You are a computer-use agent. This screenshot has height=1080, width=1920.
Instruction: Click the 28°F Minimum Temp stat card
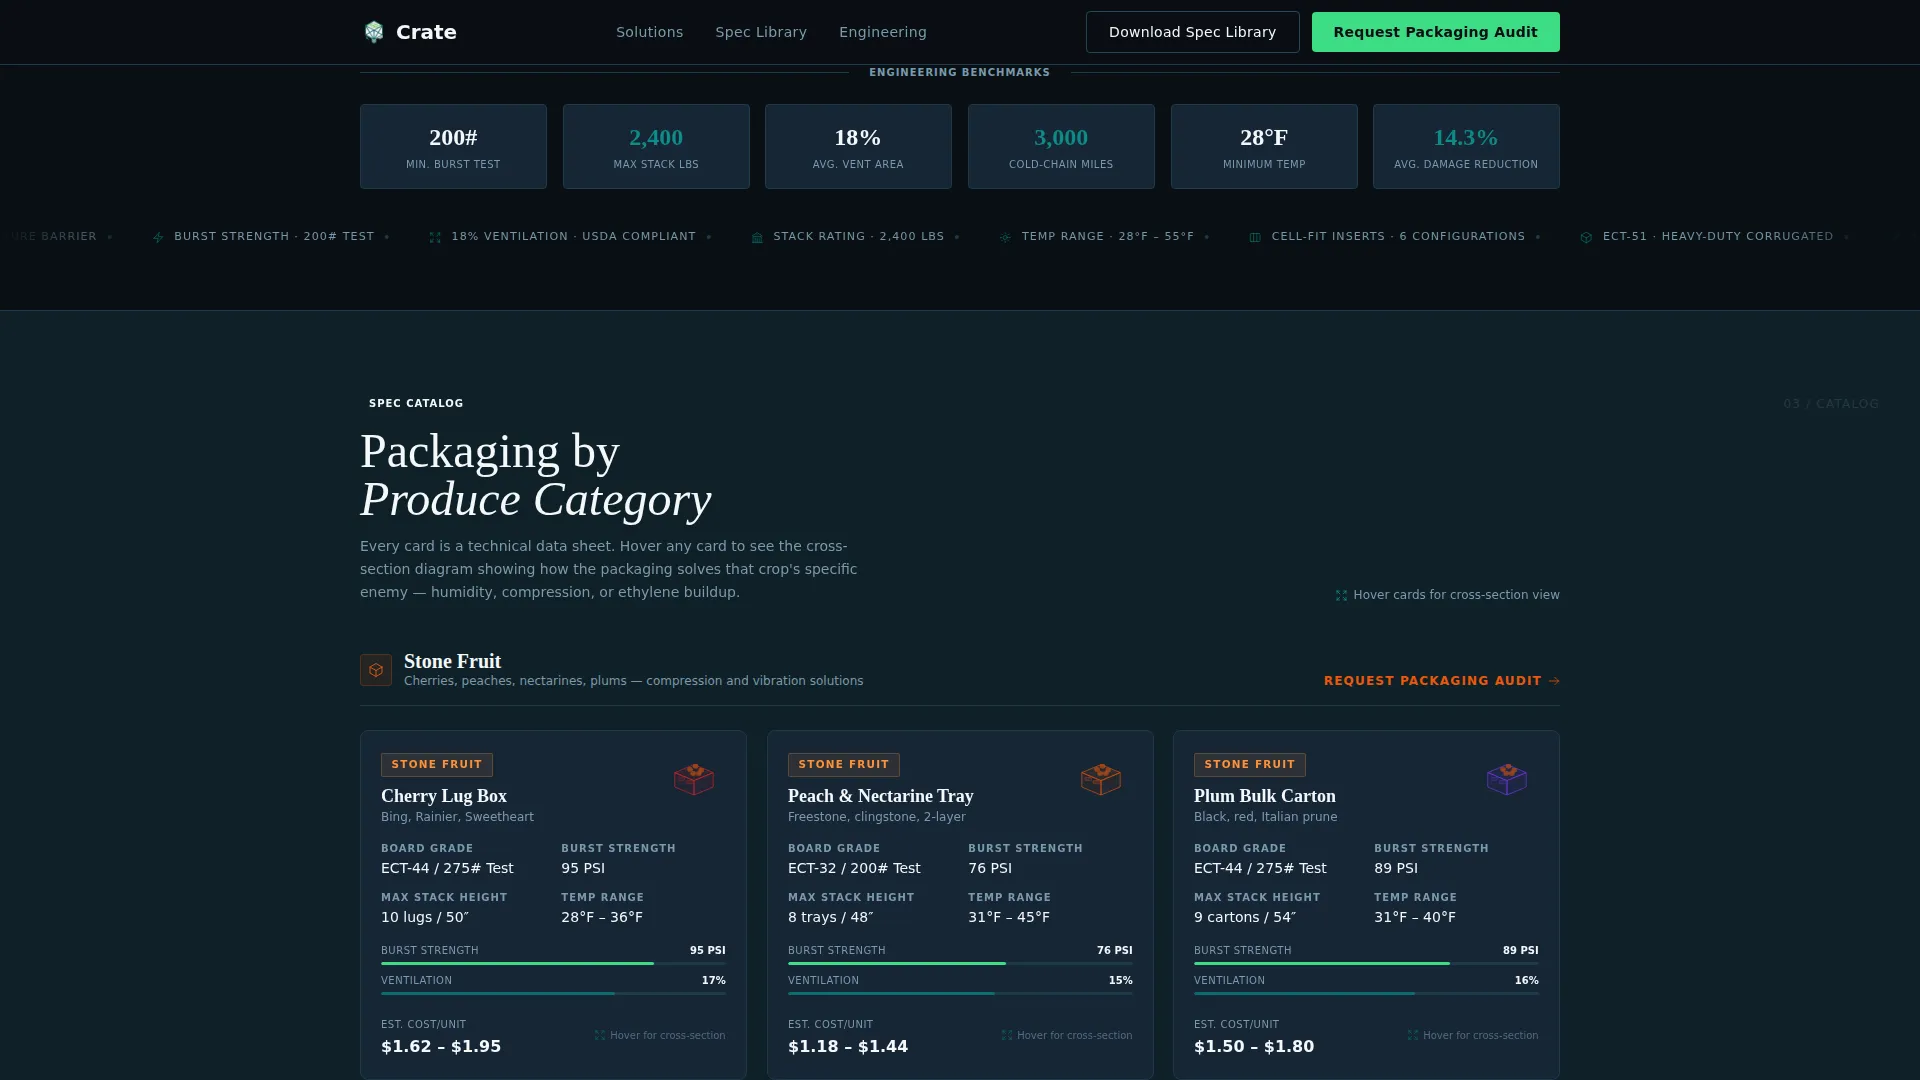click(x=1264, y=147)
